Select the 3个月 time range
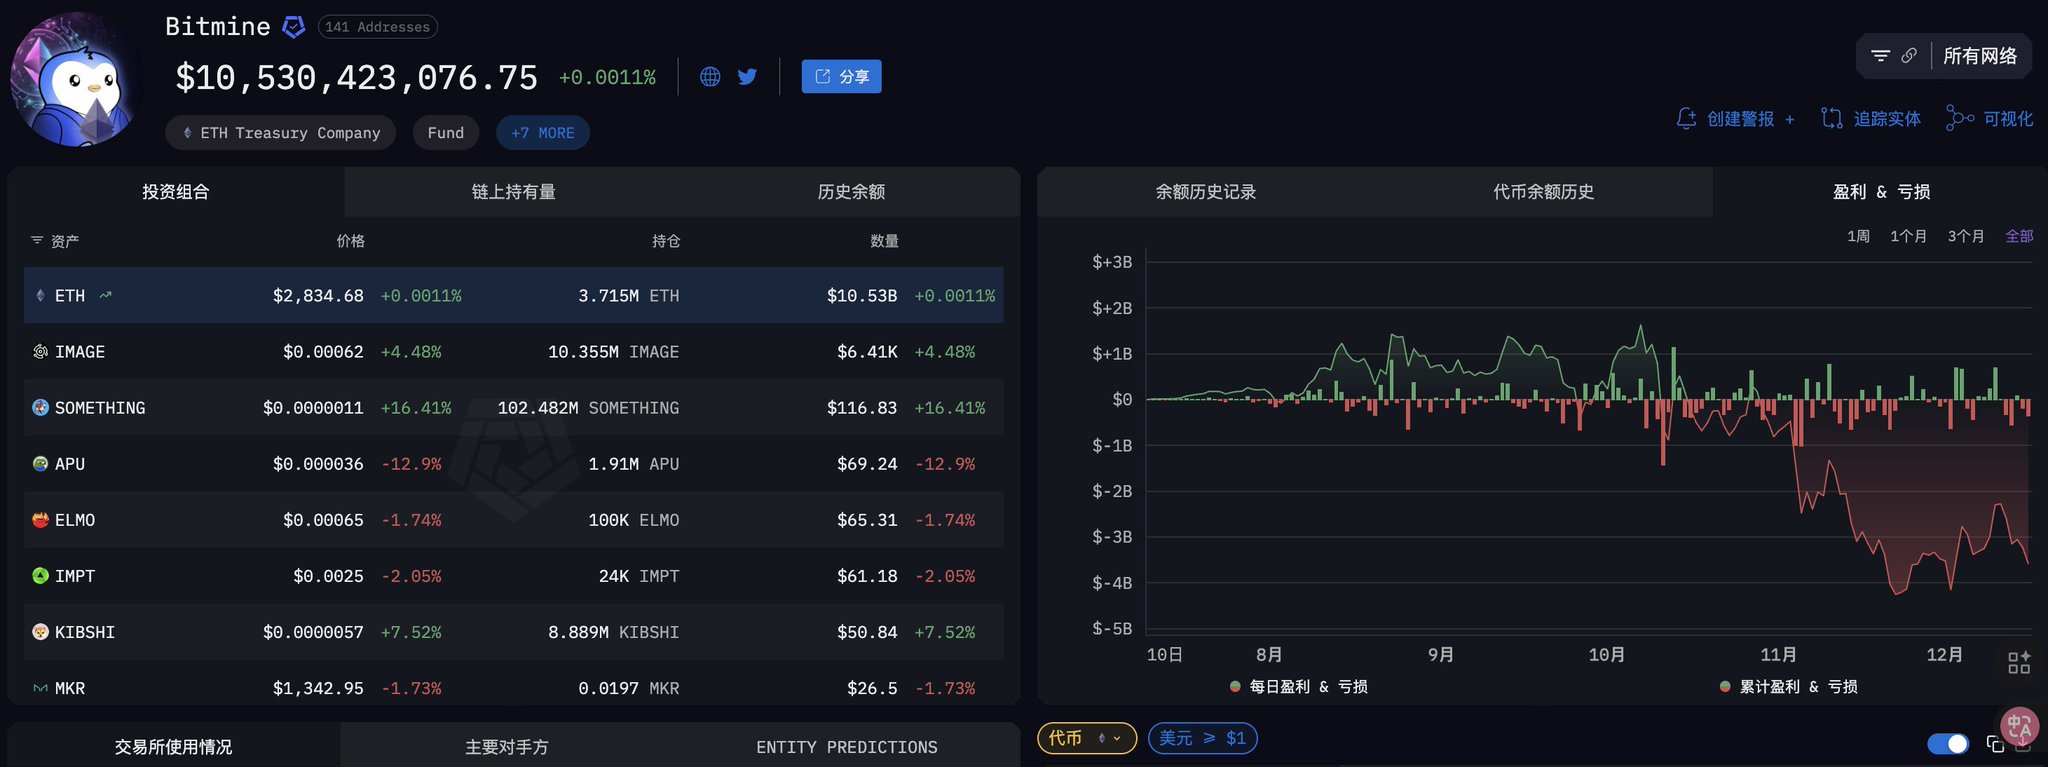Viewport: 2048px width, 767px height. [1965, 236]
